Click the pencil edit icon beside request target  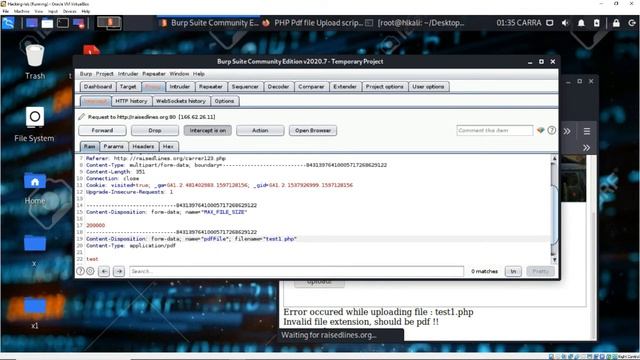point(82,117)
